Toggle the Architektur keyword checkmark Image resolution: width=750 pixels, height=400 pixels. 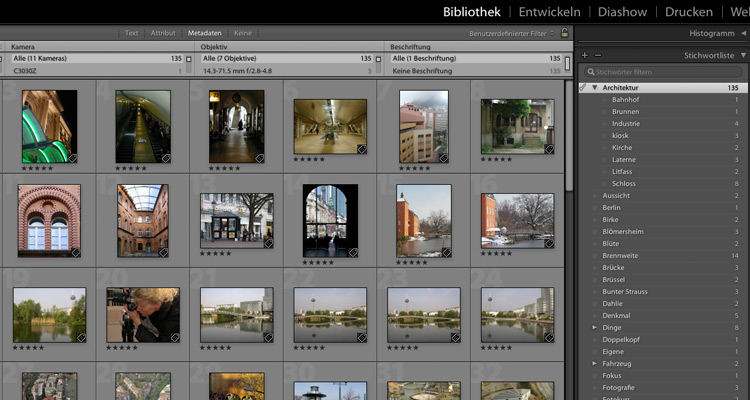(583, 88)
